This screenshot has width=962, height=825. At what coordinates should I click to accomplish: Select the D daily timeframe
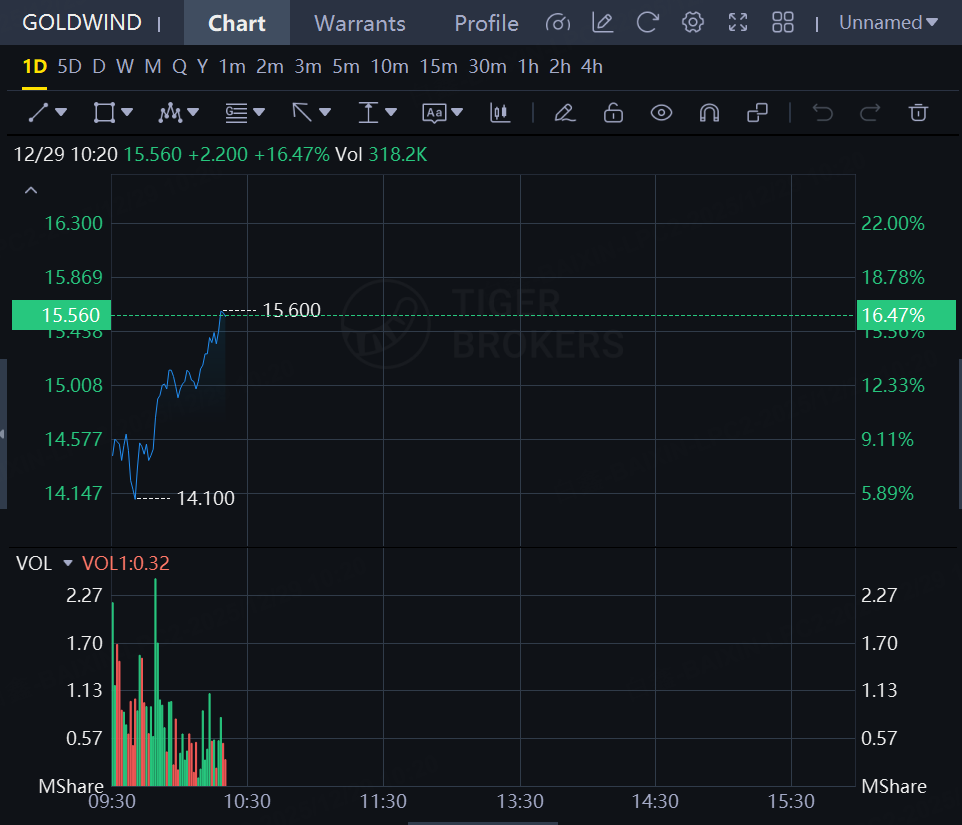click(x=99, y=66)
